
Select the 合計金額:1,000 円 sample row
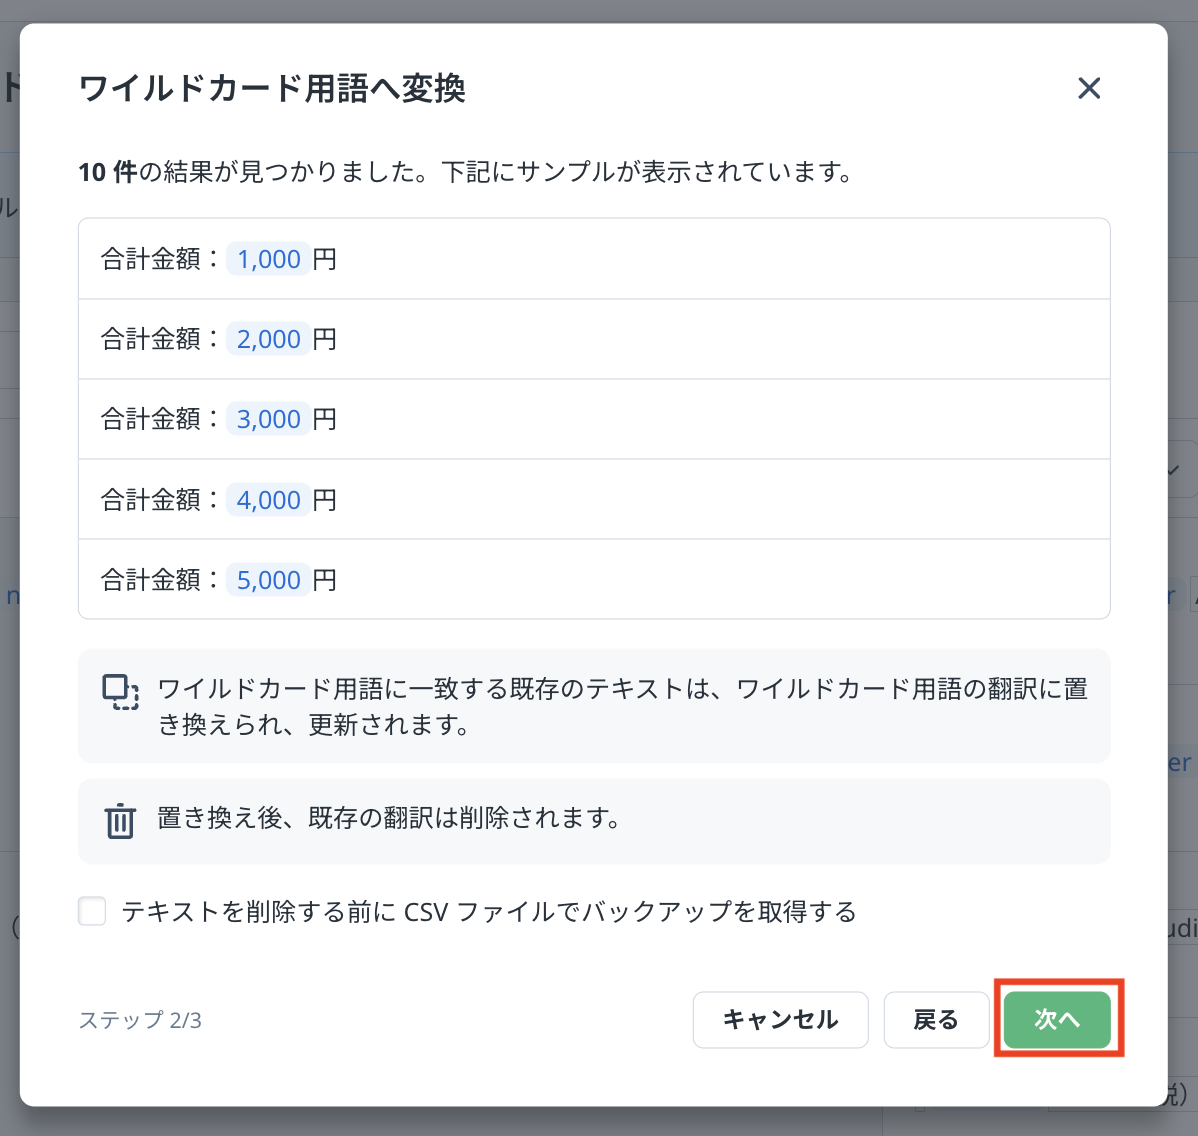pyautogui.click(x=594, y=259)
